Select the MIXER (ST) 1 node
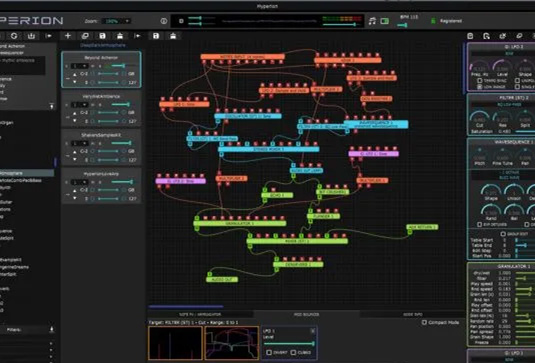Viewport: 535px width, 363px height. [x=297, y=241]
